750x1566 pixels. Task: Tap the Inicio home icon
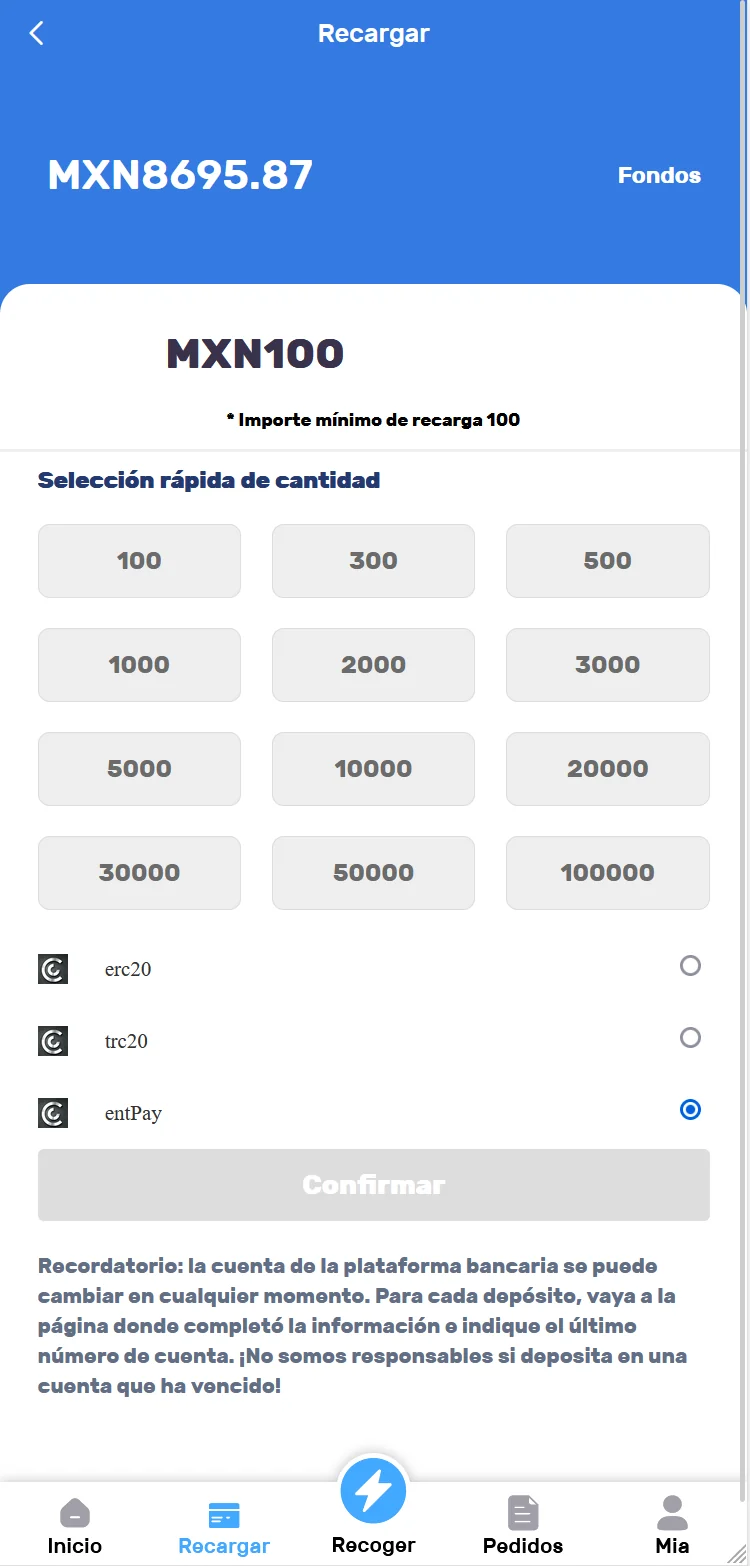(75, 1513)
